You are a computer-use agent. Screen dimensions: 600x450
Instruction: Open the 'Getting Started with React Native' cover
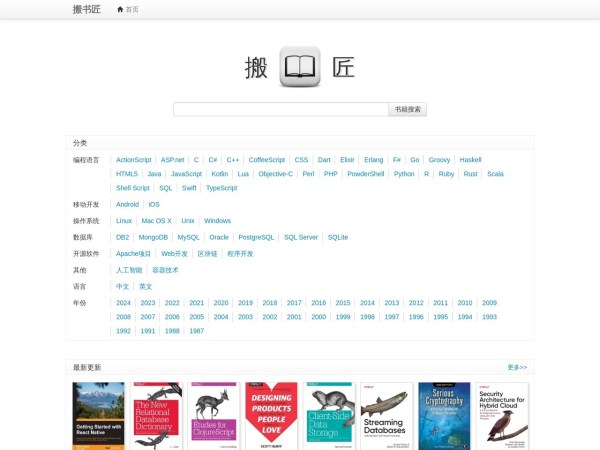pos(98,416)
